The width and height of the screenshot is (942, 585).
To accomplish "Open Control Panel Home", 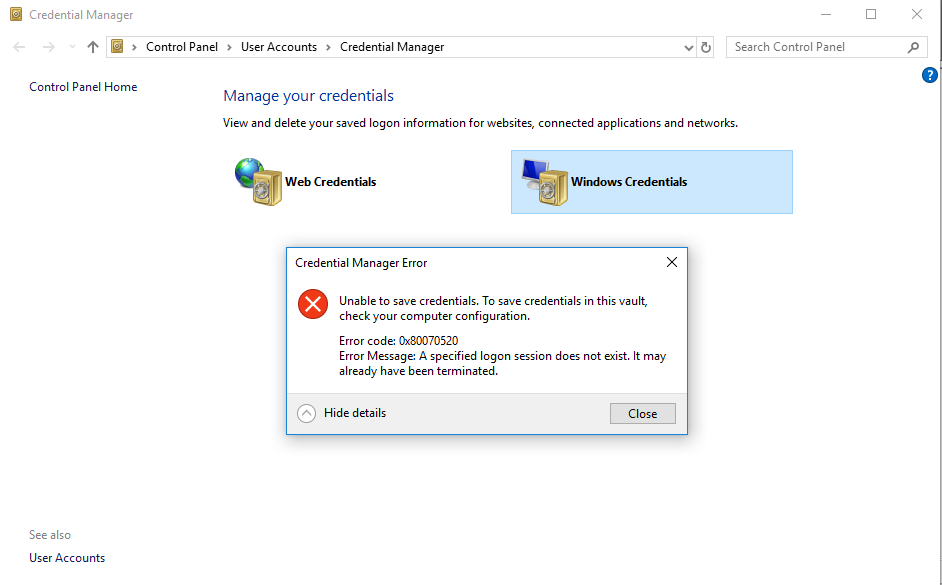I will point(83,86).
